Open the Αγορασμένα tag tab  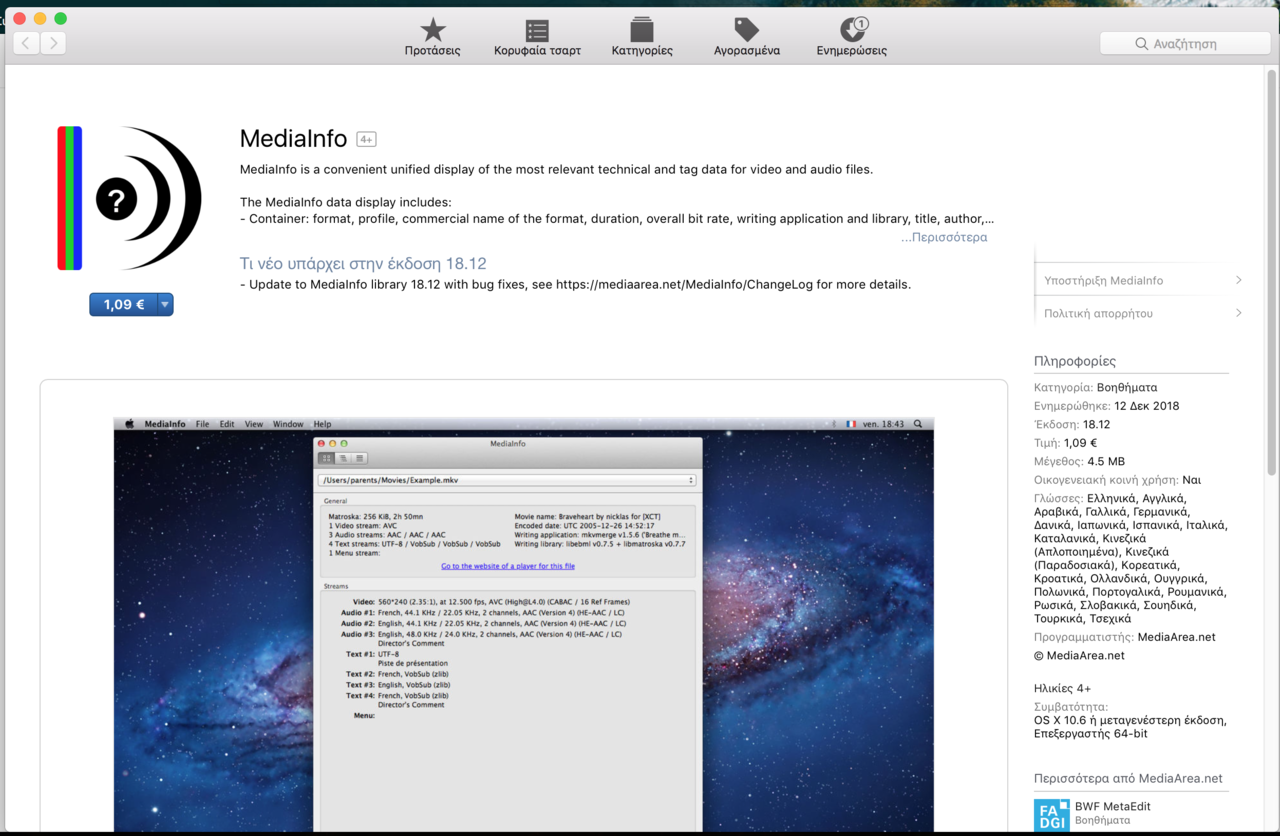(x=746, y=37)
